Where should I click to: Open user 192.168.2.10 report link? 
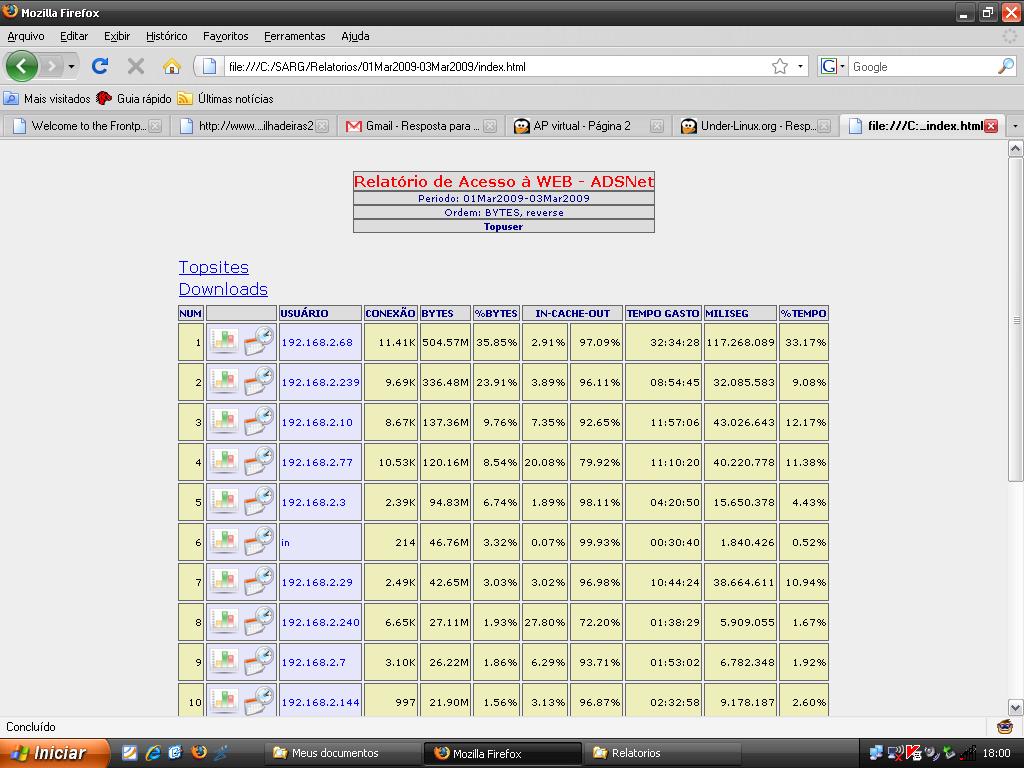317,422
